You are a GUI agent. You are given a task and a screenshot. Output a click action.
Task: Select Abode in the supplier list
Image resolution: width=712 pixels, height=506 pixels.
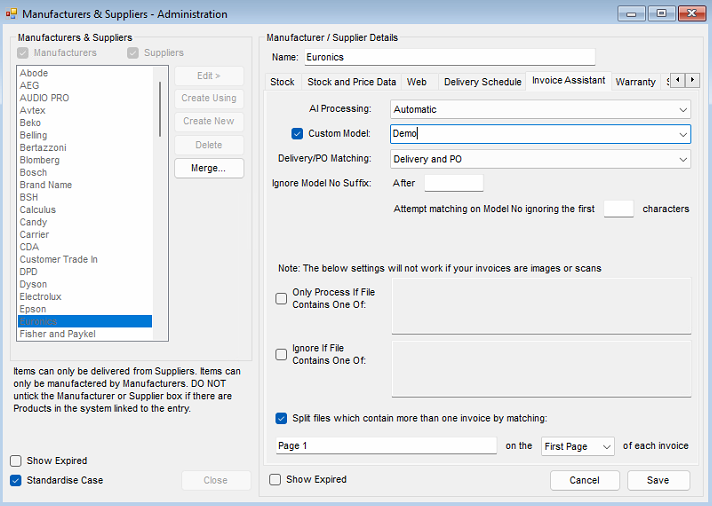85,73
